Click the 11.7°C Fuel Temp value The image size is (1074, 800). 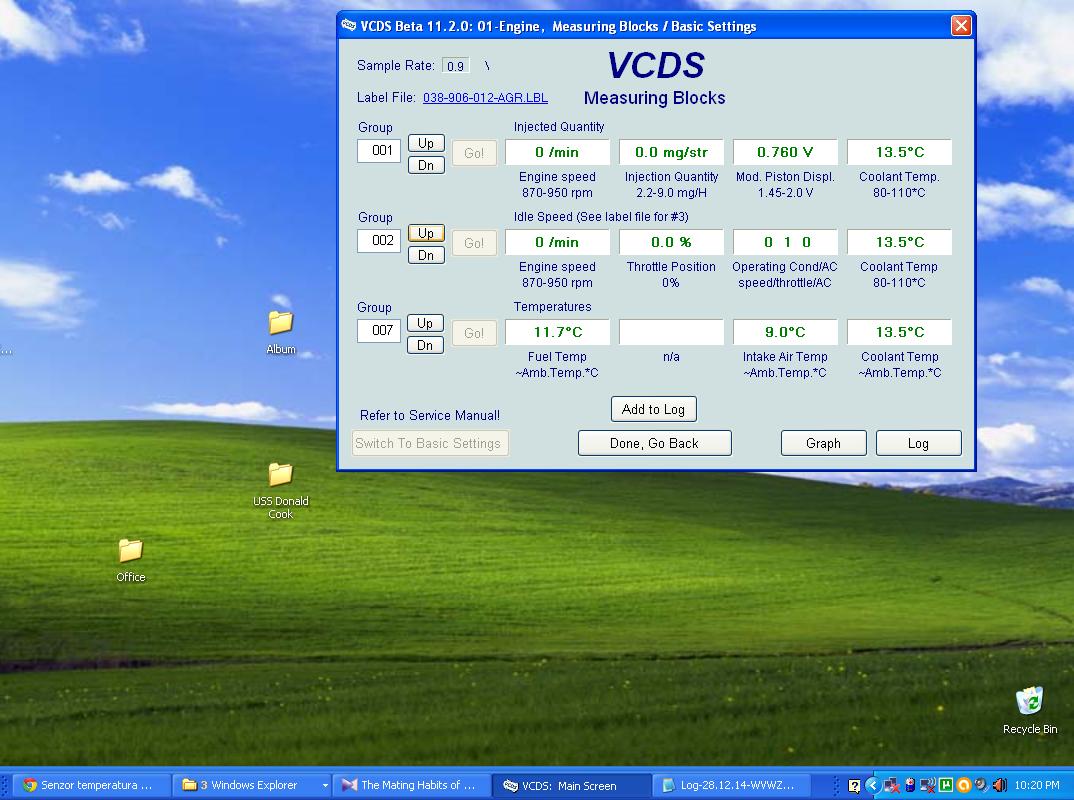click(x=557, y=332)
